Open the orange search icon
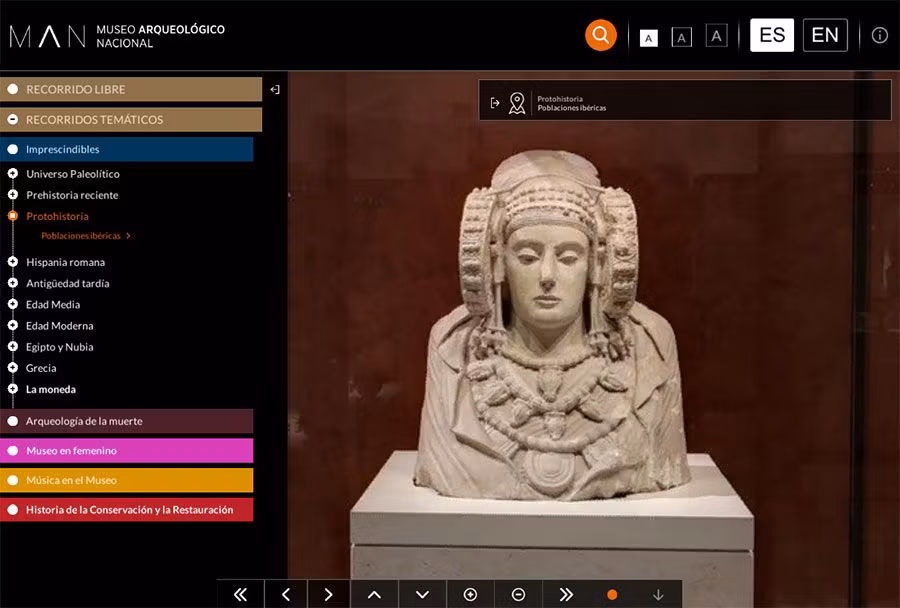The height and width of the screenshot is (608, 900). tap(600, 34)
